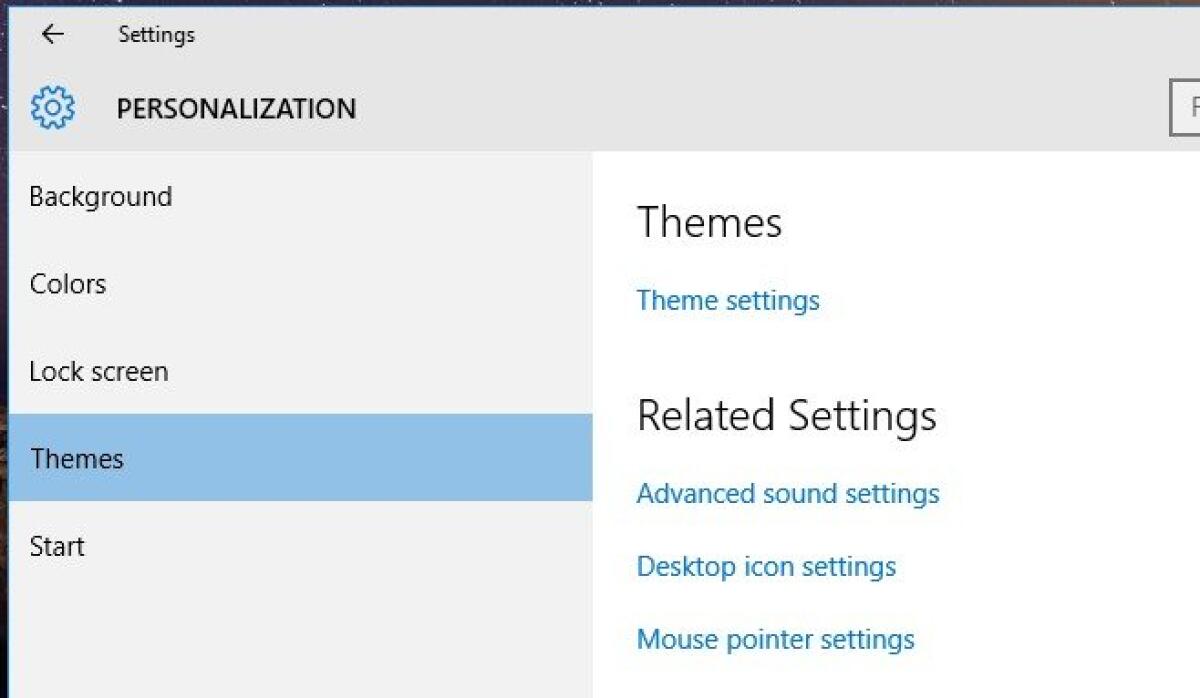
Task: Open Mouse pointer settings
Action: click(x=775, y=639)
